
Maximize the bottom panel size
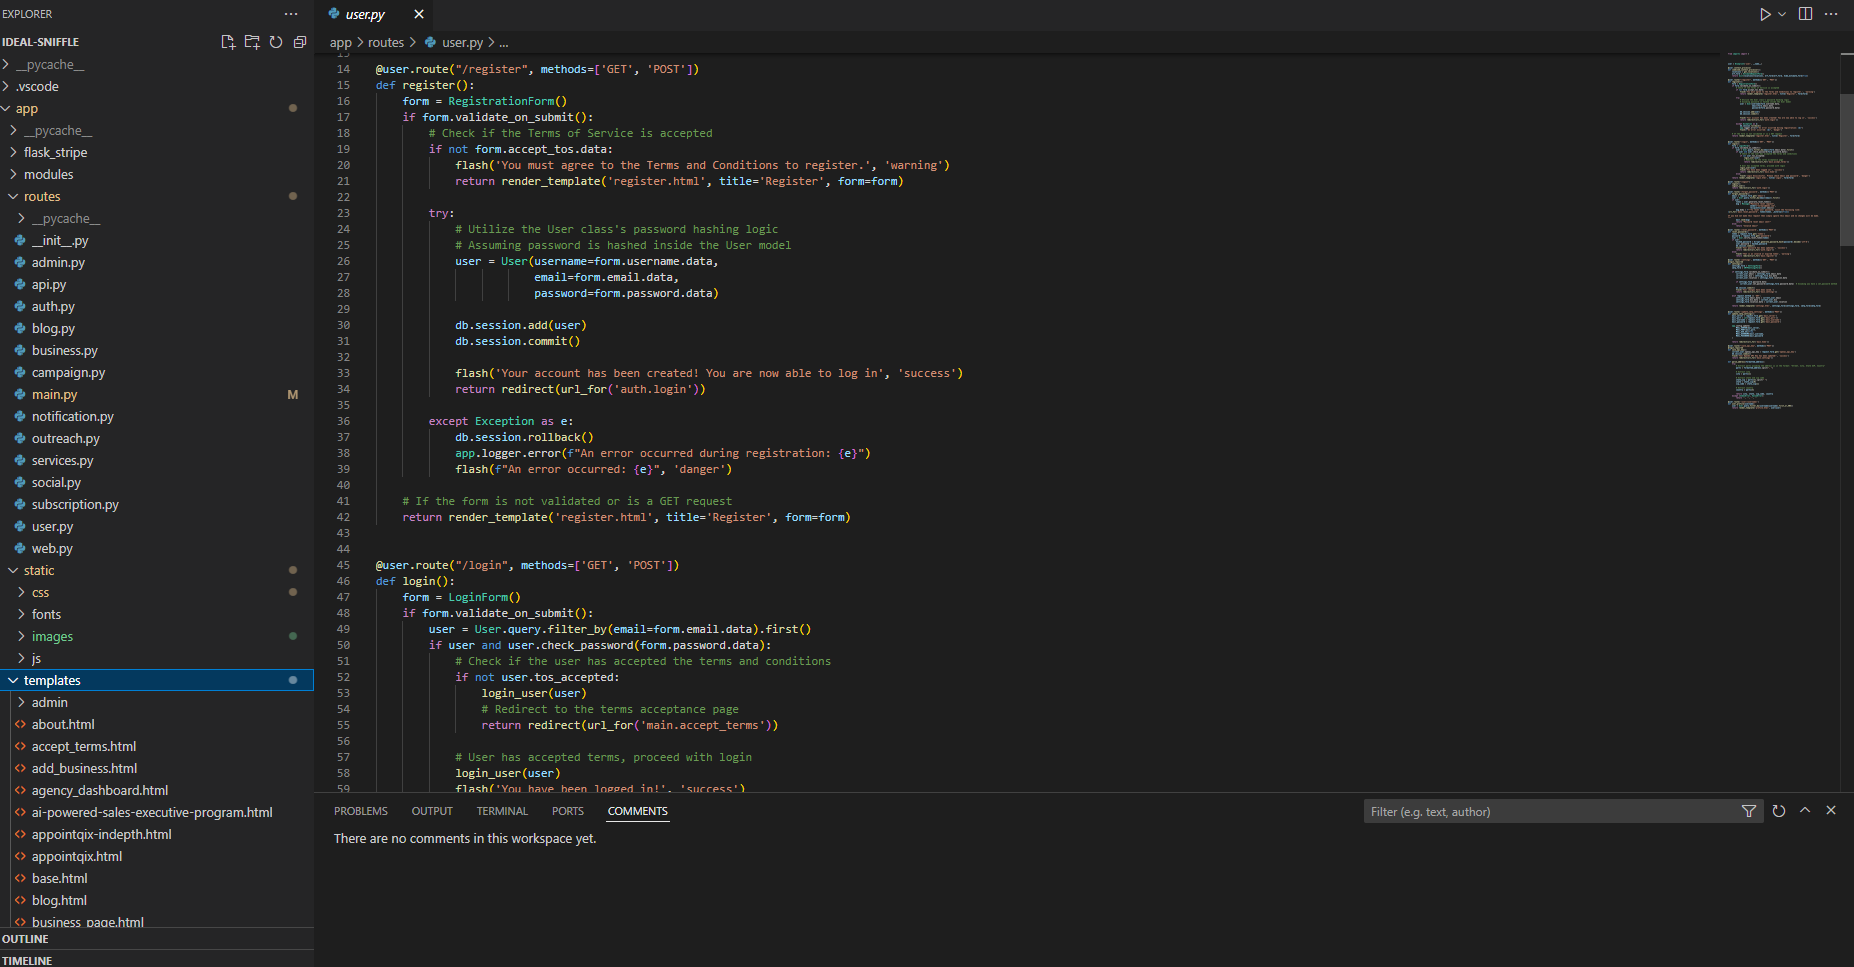[1805, 811]
